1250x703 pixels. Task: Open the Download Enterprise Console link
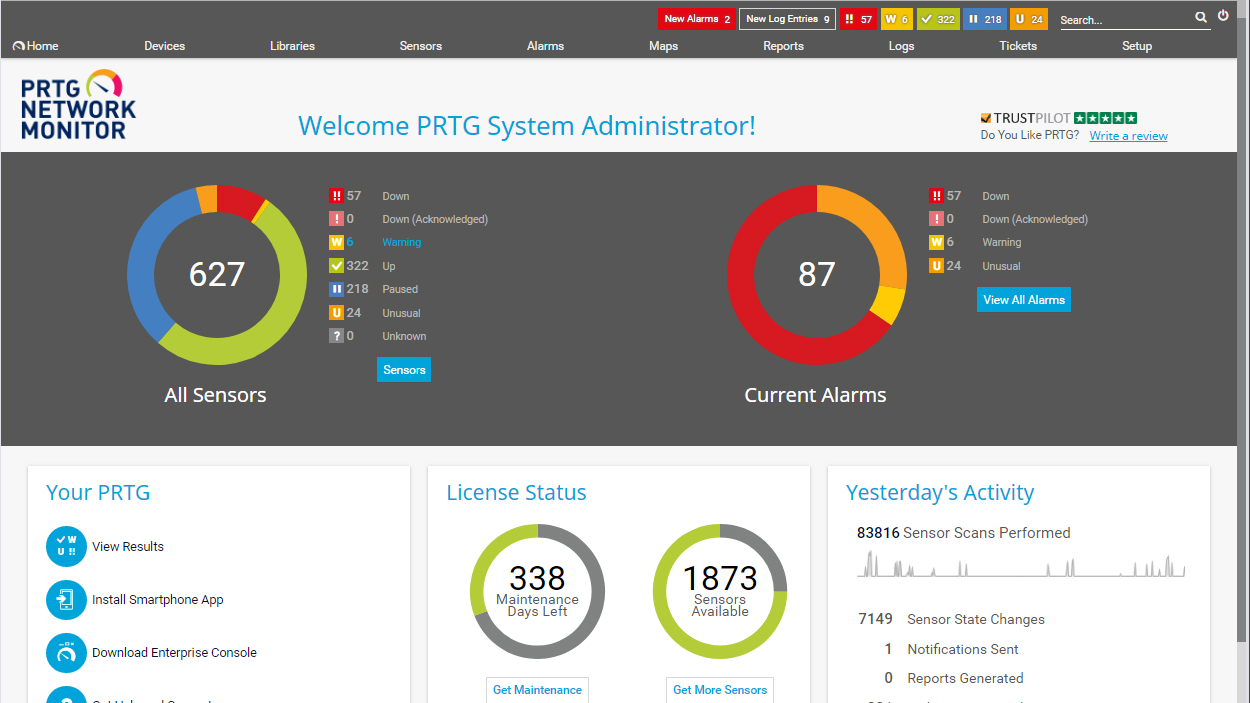(174, 653)
